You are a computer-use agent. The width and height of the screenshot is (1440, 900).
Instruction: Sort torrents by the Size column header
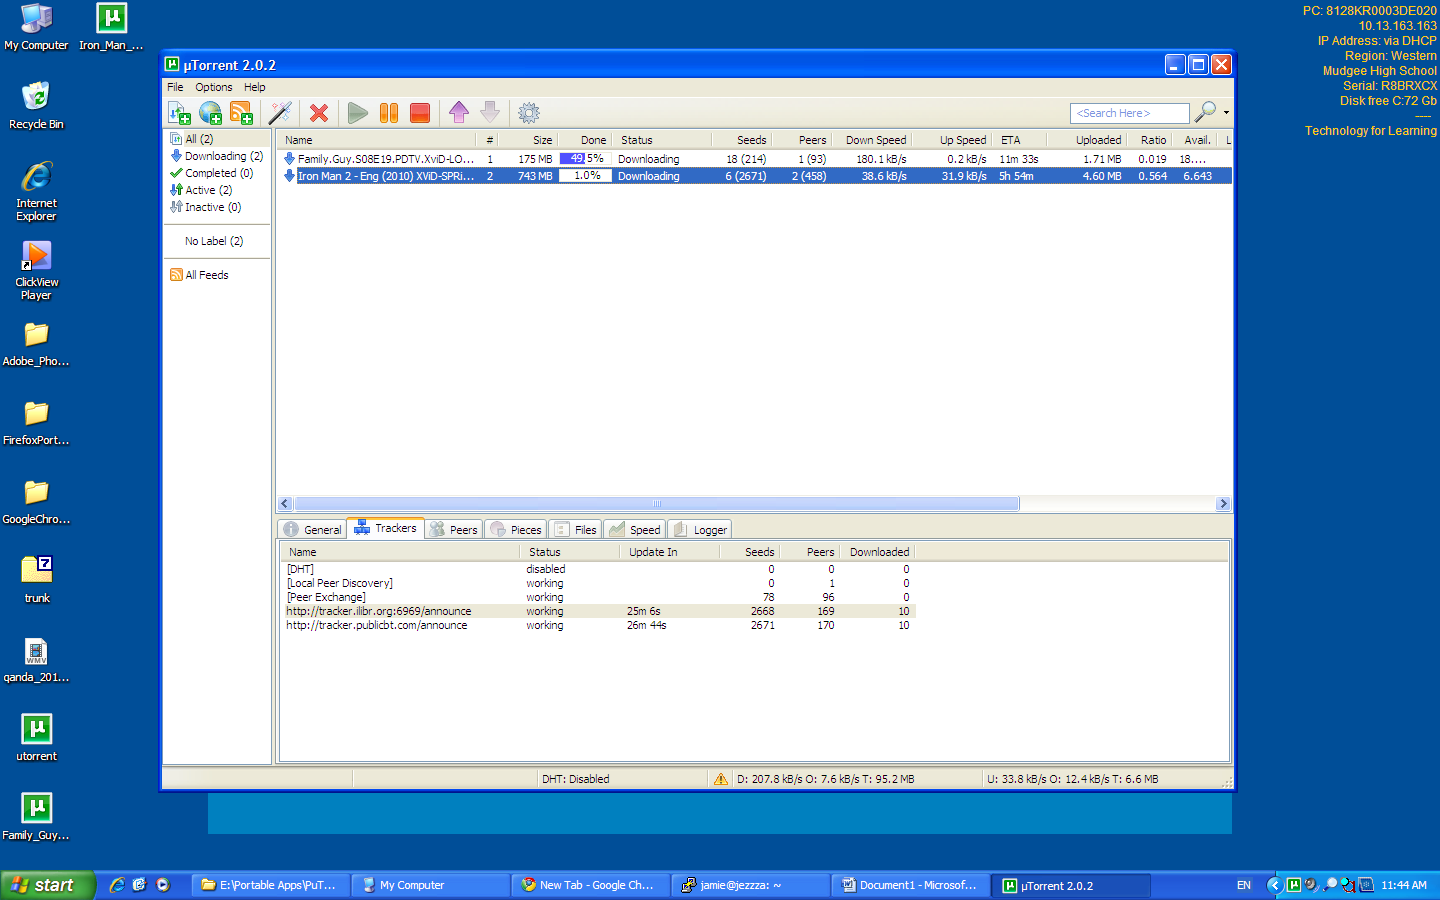[527, 140]
